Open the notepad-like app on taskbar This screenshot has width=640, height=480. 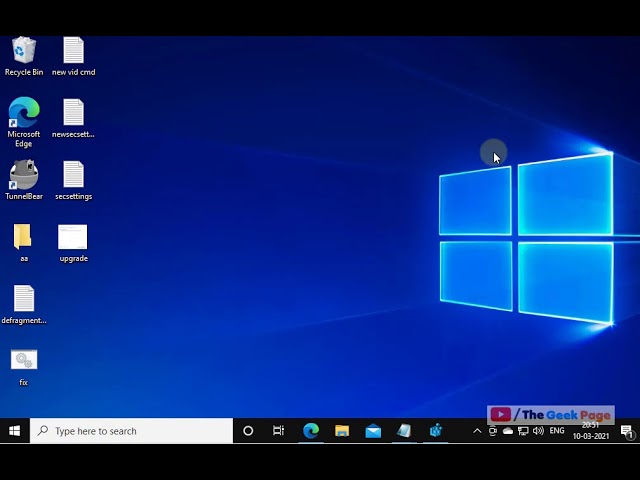point(404,431)
